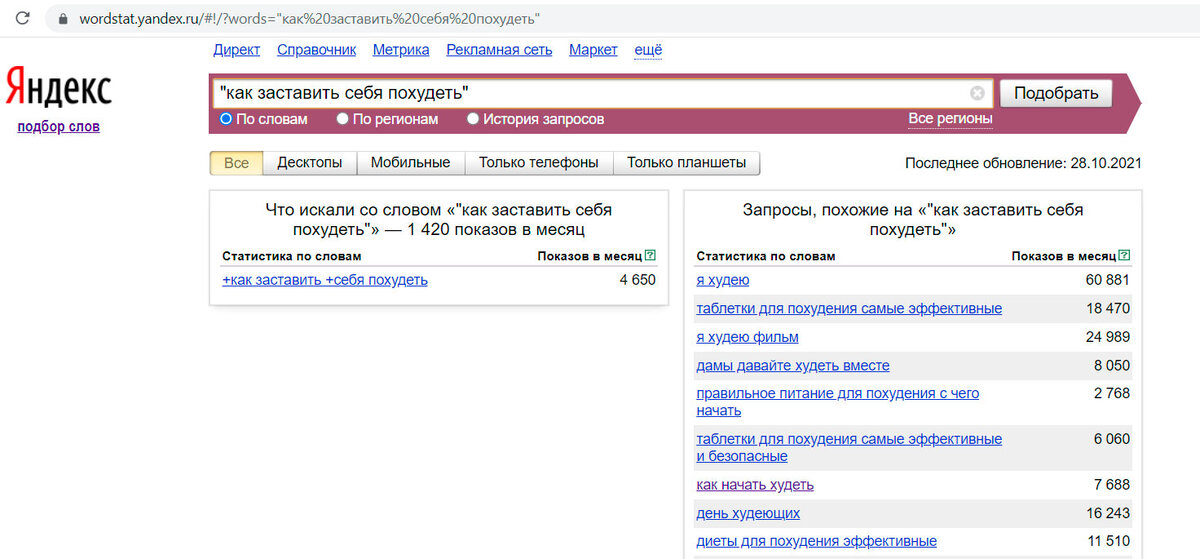Click the 'Последнее обновление: 28.10.2021' text

1023,163
